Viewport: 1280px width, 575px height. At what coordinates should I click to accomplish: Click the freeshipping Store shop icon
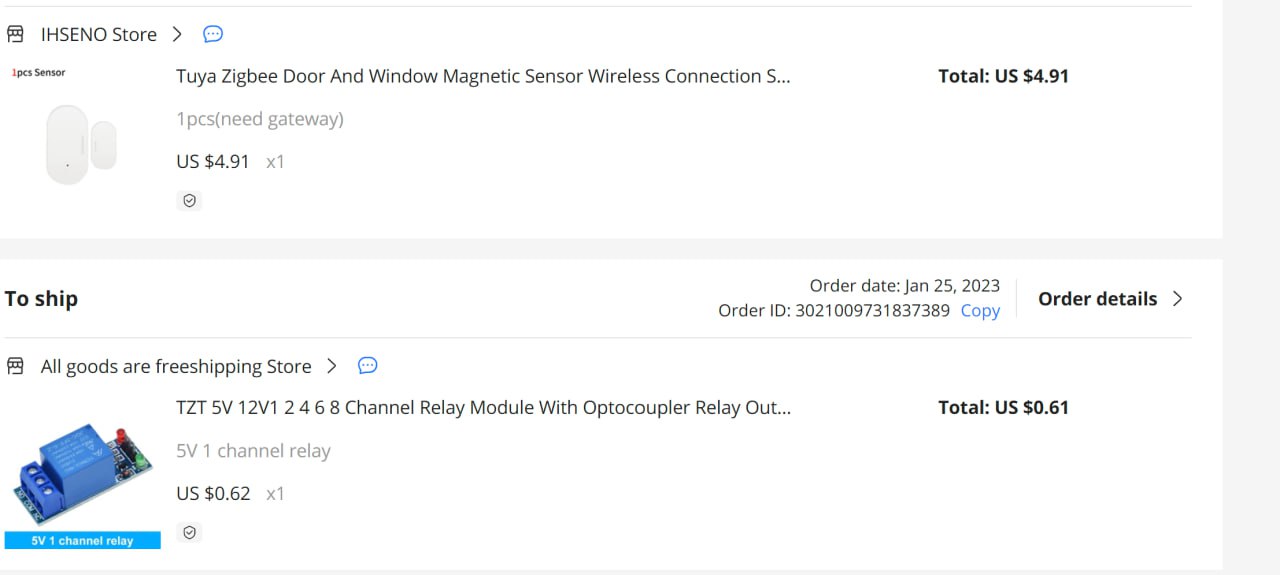(15, 366)
